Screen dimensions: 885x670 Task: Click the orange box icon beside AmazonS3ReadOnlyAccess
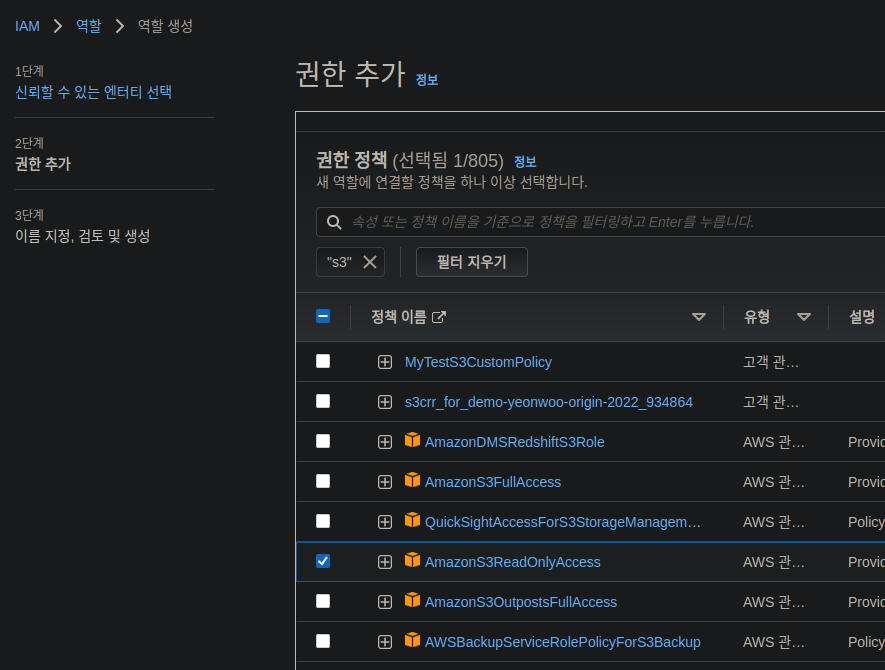(412, 560)
